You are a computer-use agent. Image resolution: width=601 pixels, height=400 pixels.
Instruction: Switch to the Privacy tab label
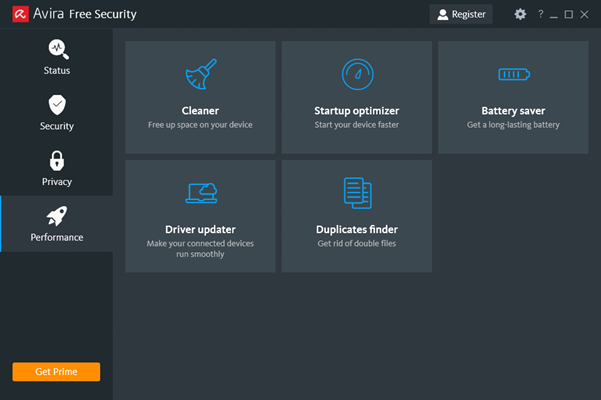[x=57, y=182]
